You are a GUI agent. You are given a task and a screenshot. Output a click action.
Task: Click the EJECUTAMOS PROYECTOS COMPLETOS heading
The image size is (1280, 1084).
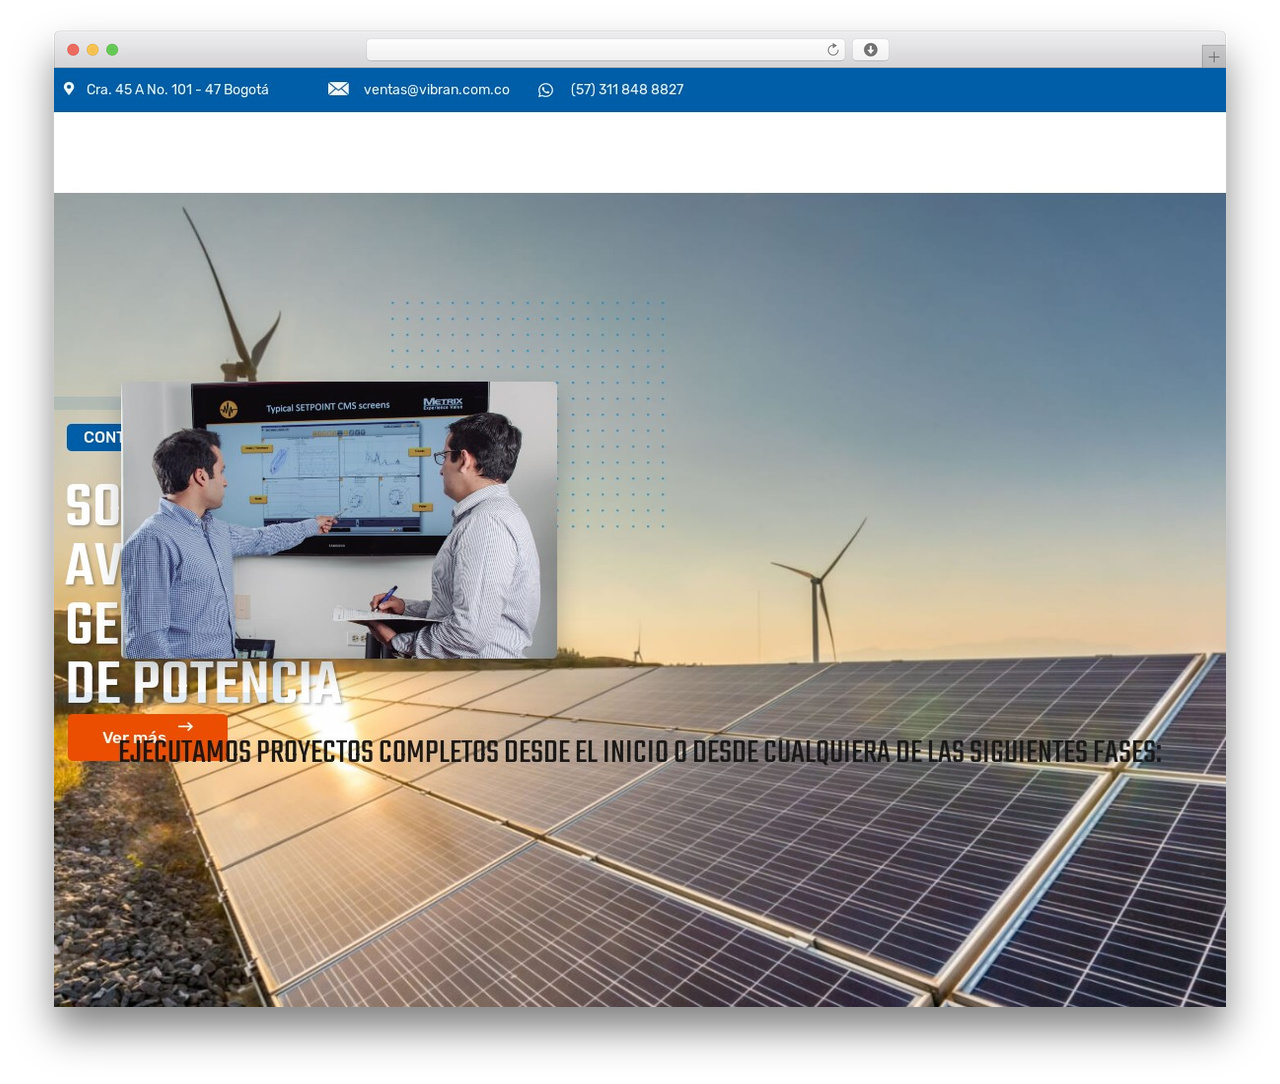click(x=640, y=752)
